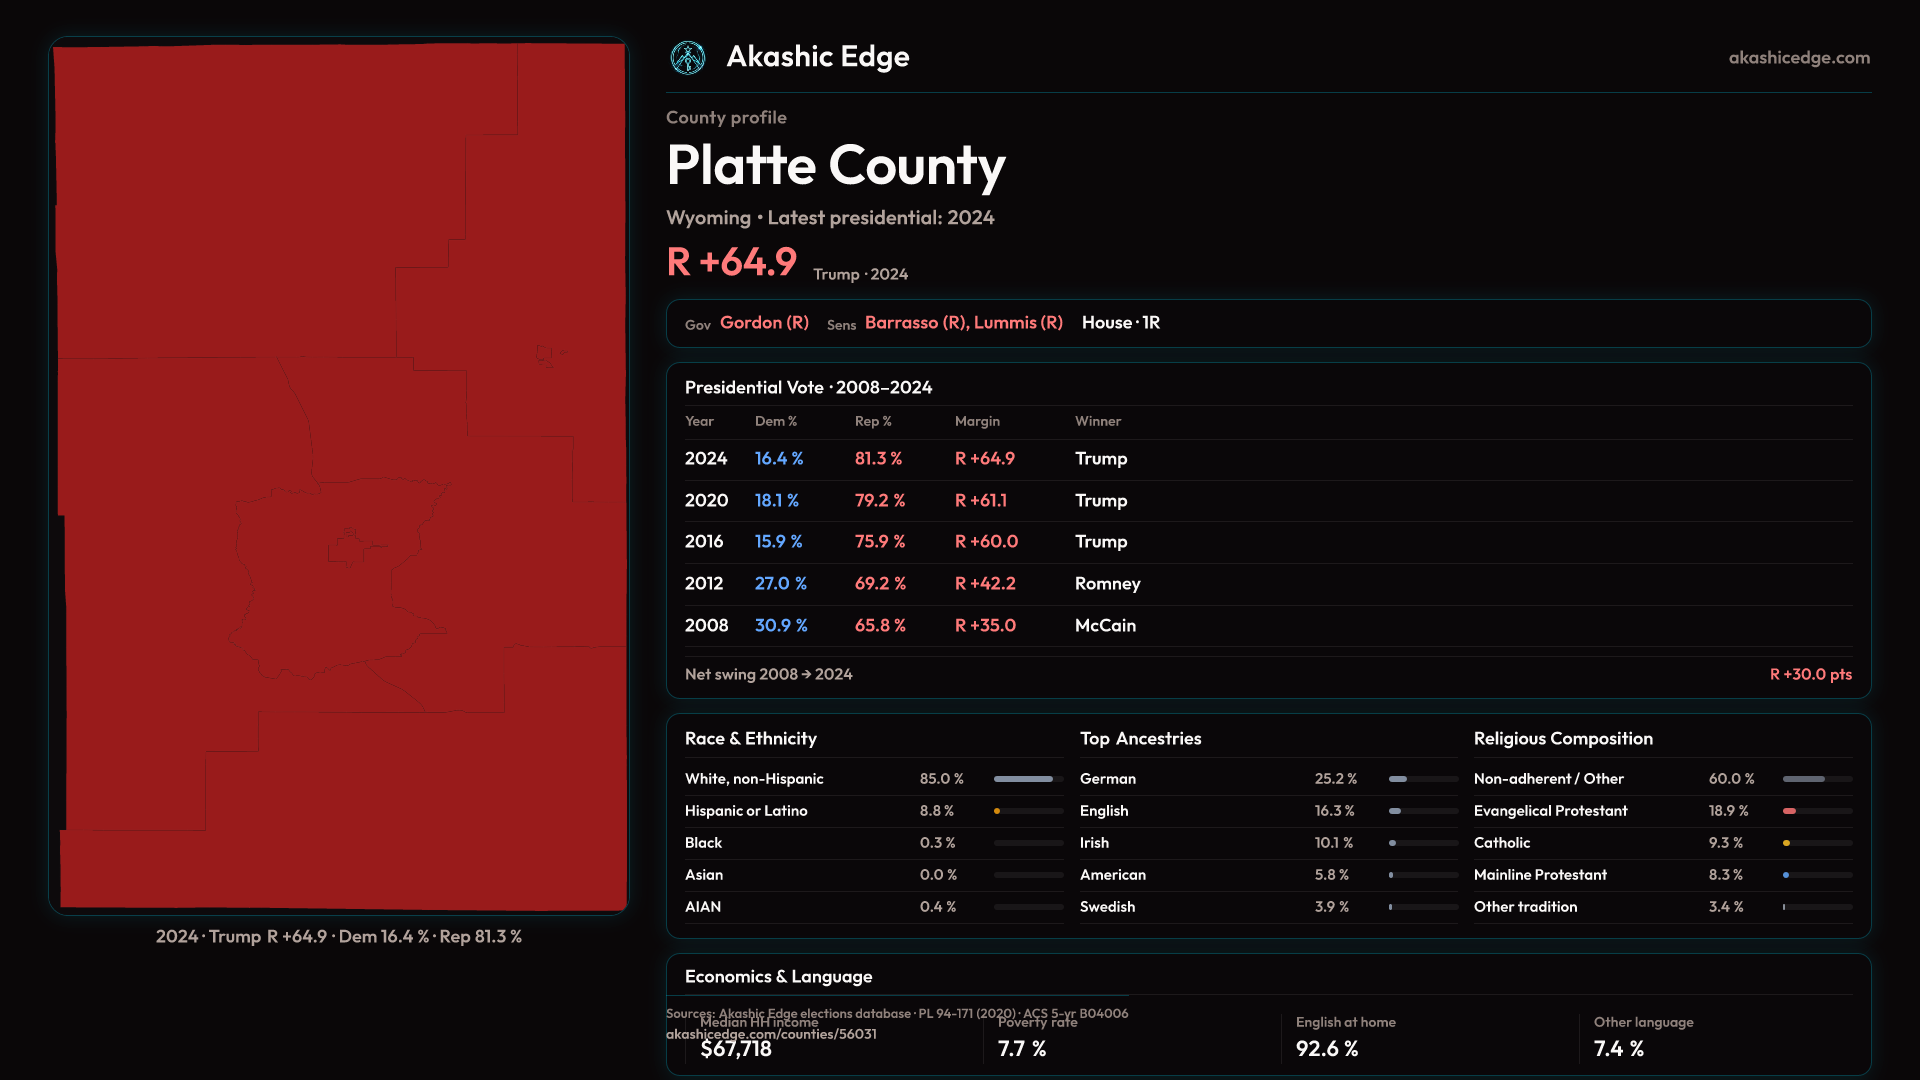Click the House 1R label
The height and width of the screenshot is (1080, 1920).
(1120, 323)
